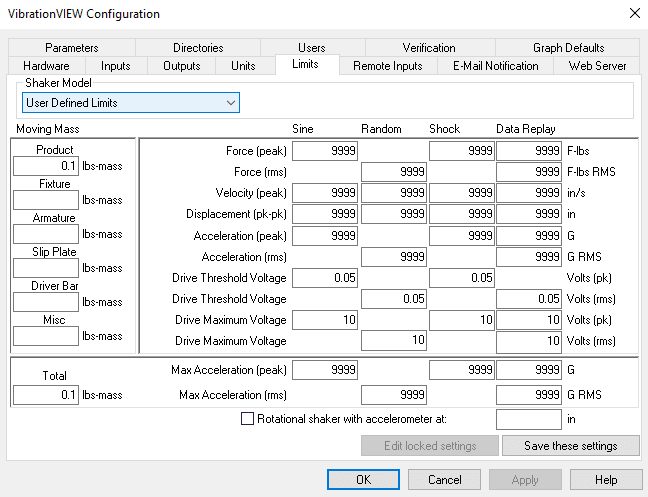
Task: Edit Data Replay Acceleration (rms) field
Action: (529, 257)
